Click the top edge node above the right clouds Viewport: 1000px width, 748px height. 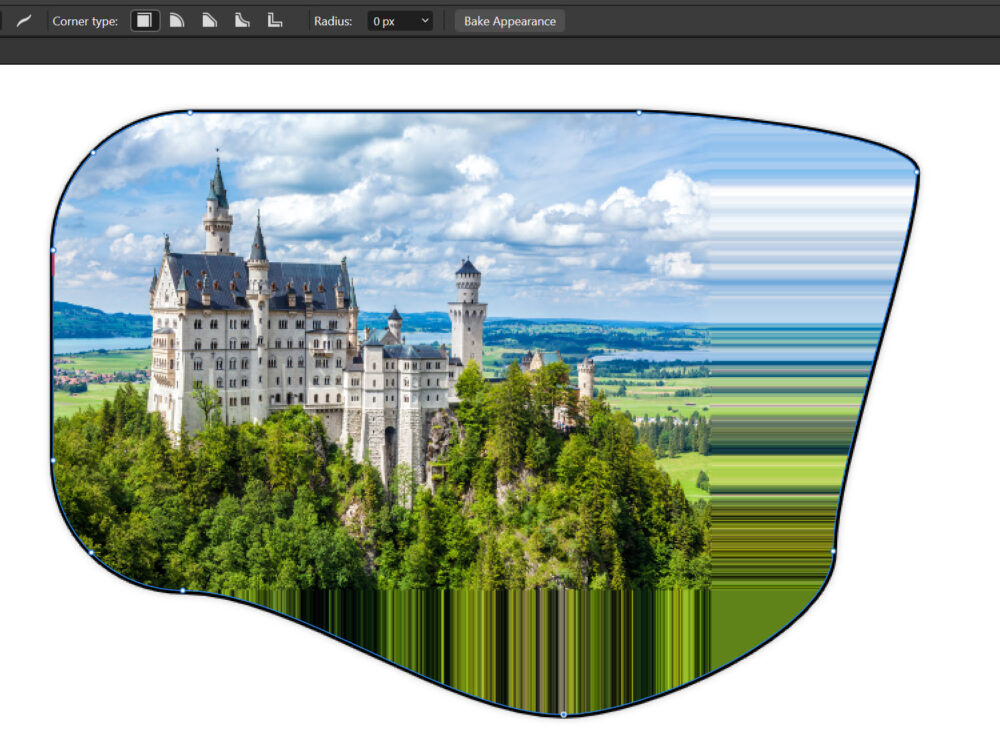(639, 112)
